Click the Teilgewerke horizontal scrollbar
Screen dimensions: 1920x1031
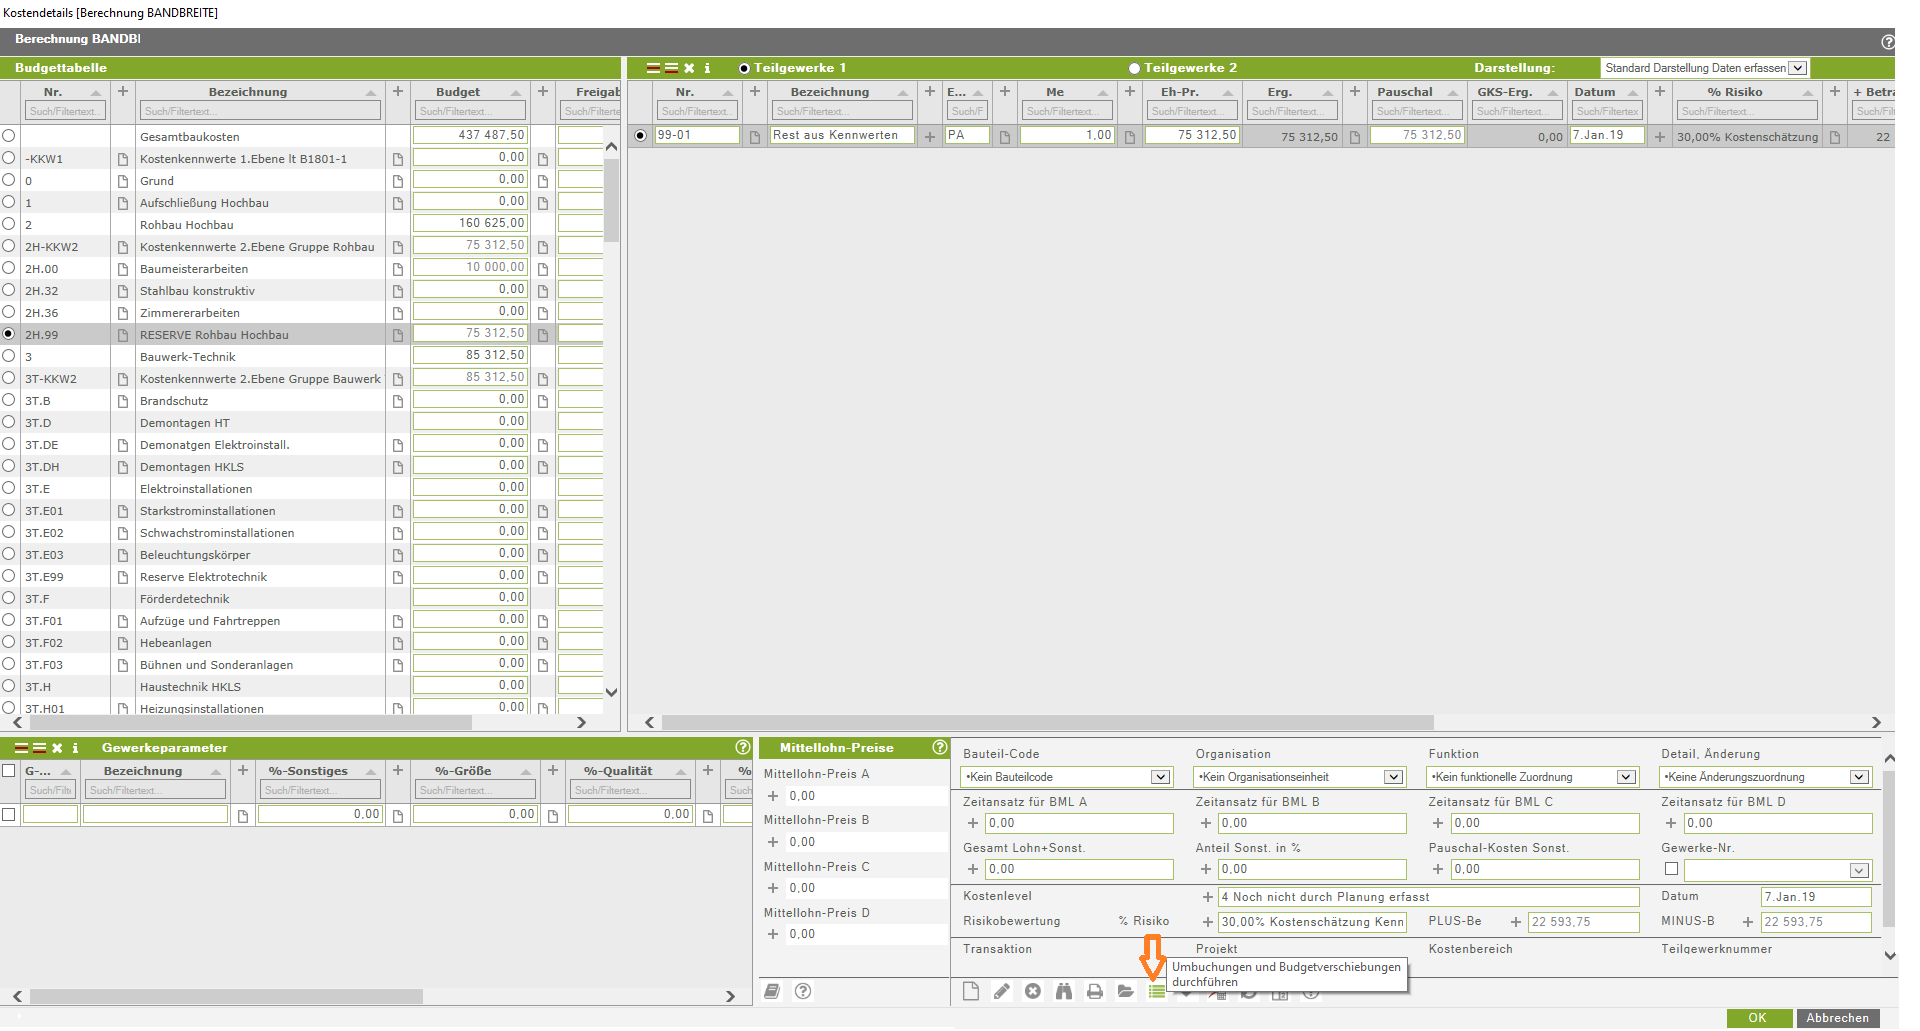(1047, 722)
